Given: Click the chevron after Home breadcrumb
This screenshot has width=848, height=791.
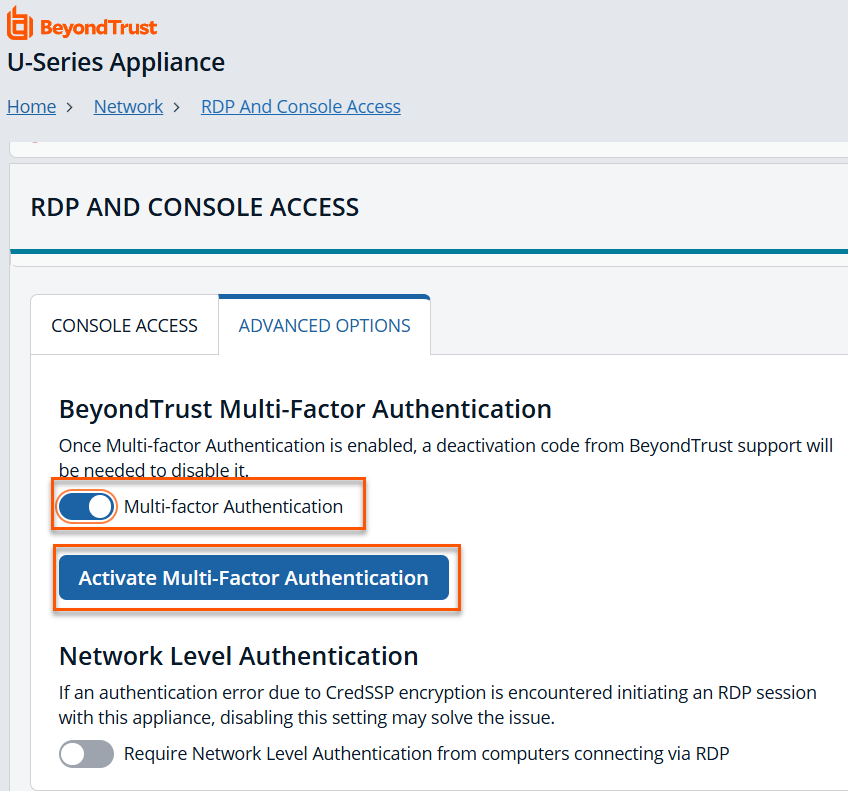Looking at the screenshot, I should 69,107.
